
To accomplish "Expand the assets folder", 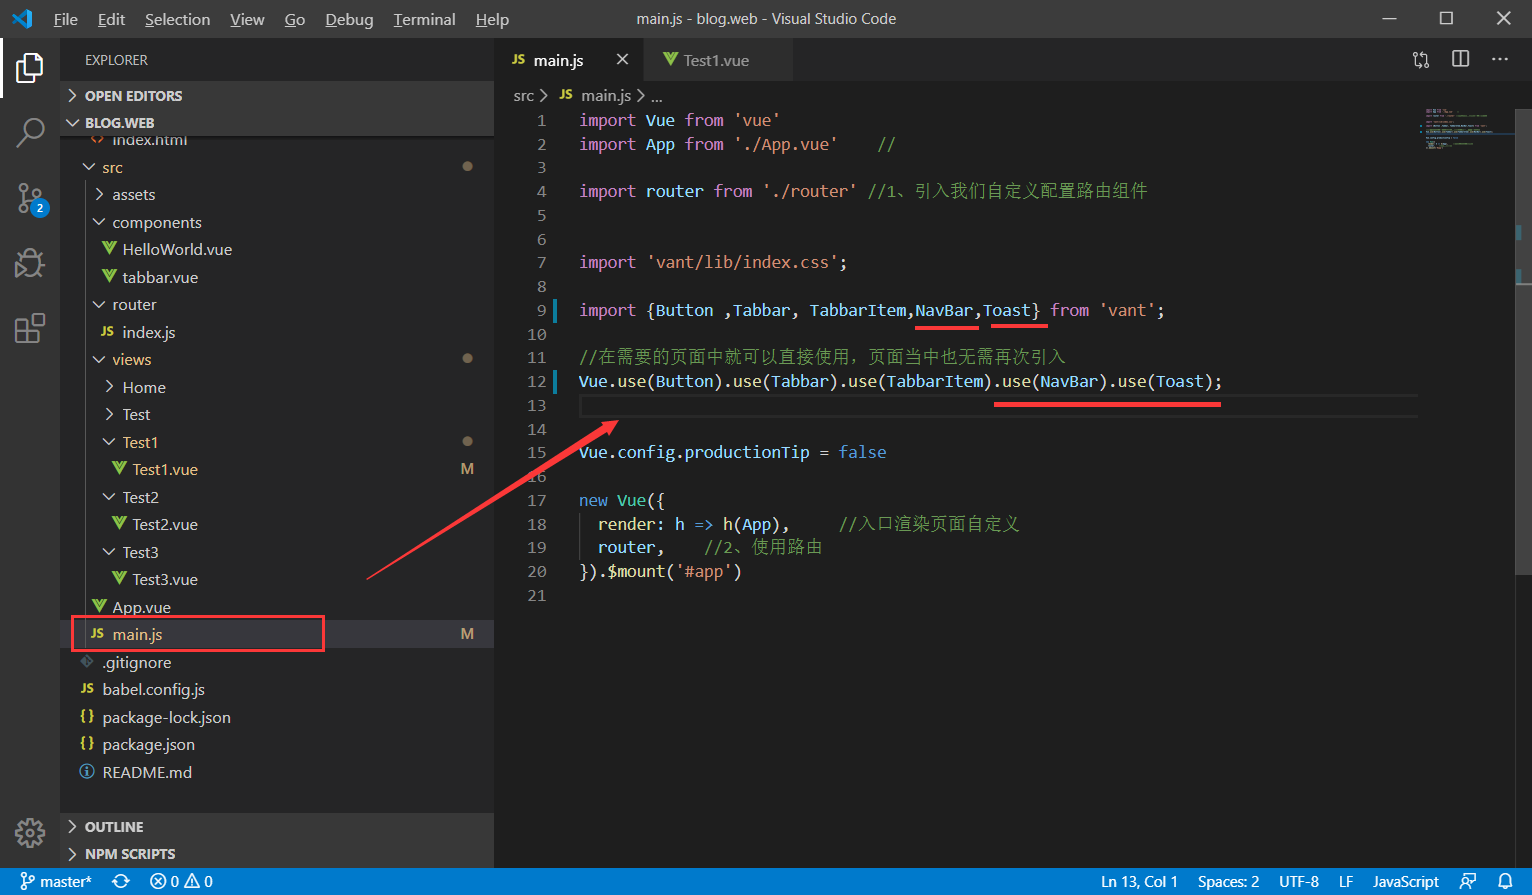I will 277,194.
